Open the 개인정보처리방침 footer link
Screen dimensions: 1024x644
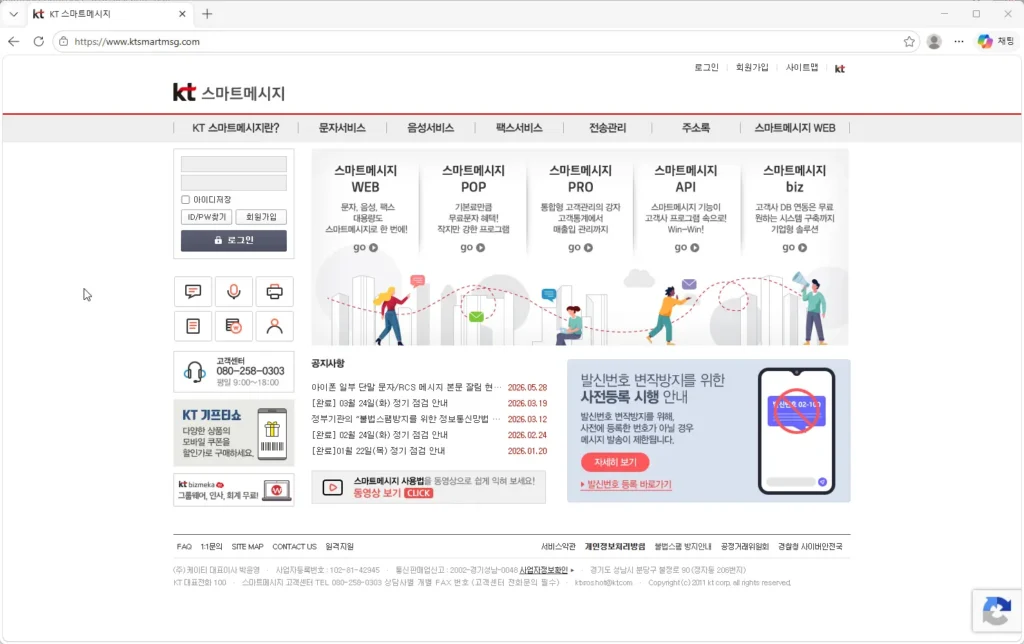tap(615, 547)
